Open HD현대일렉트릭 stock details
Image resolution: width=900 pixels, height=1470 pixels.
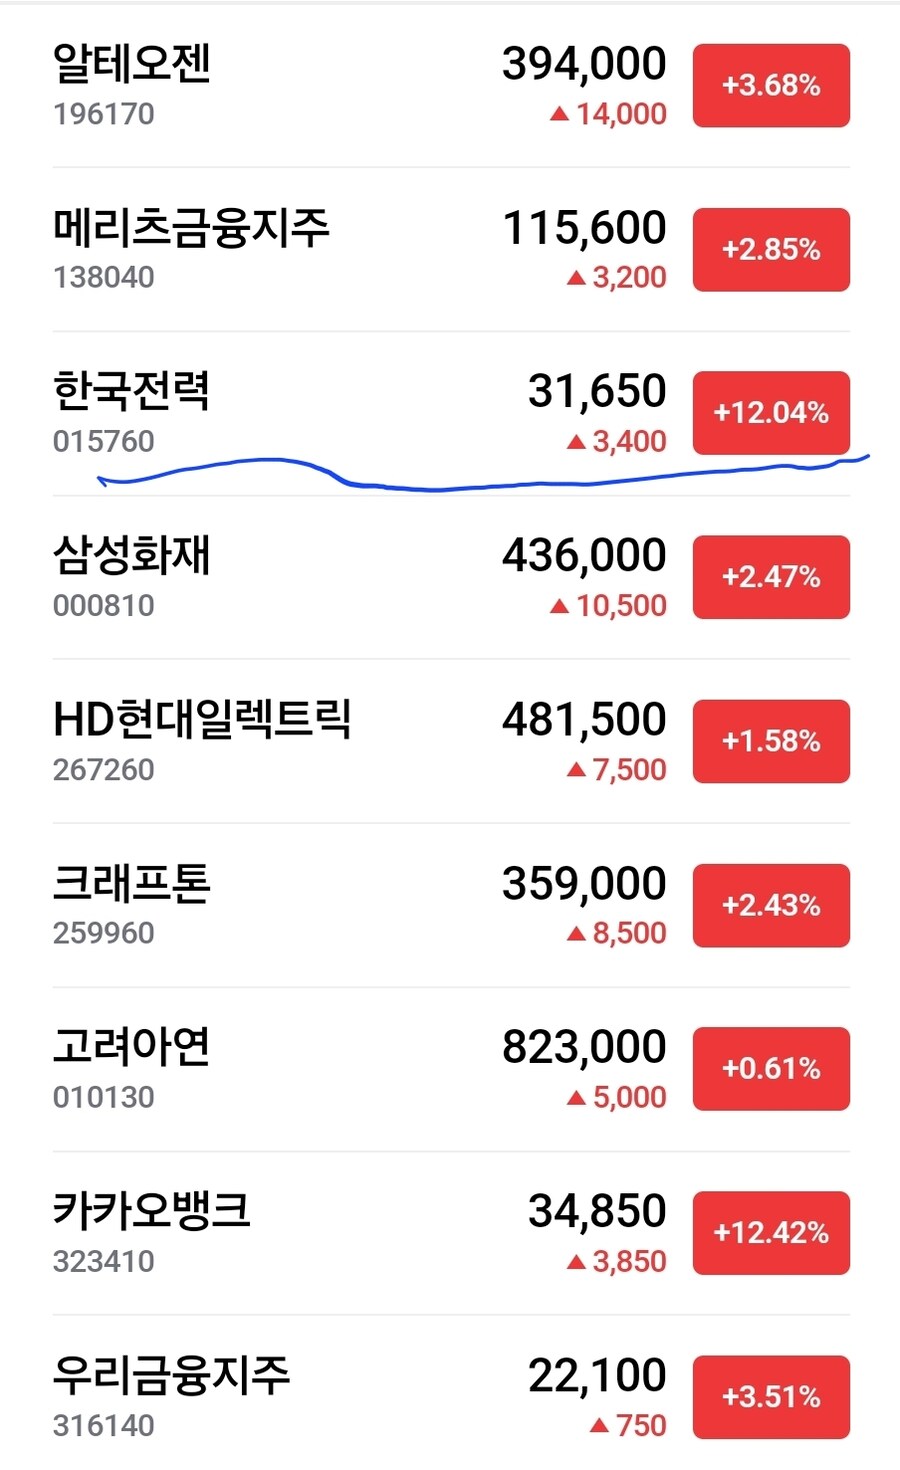[202, 720]
